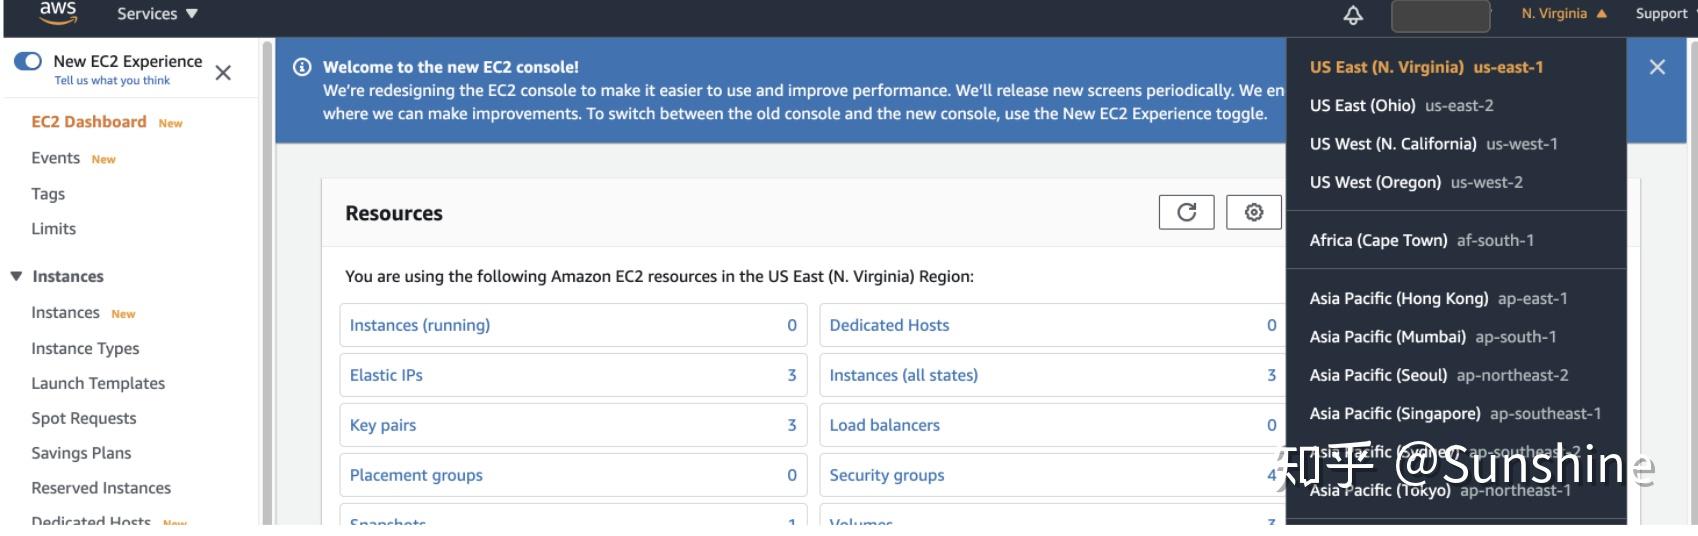
Task: Close the New EC2 Experience prompt
Action: [x=223, y=72]
